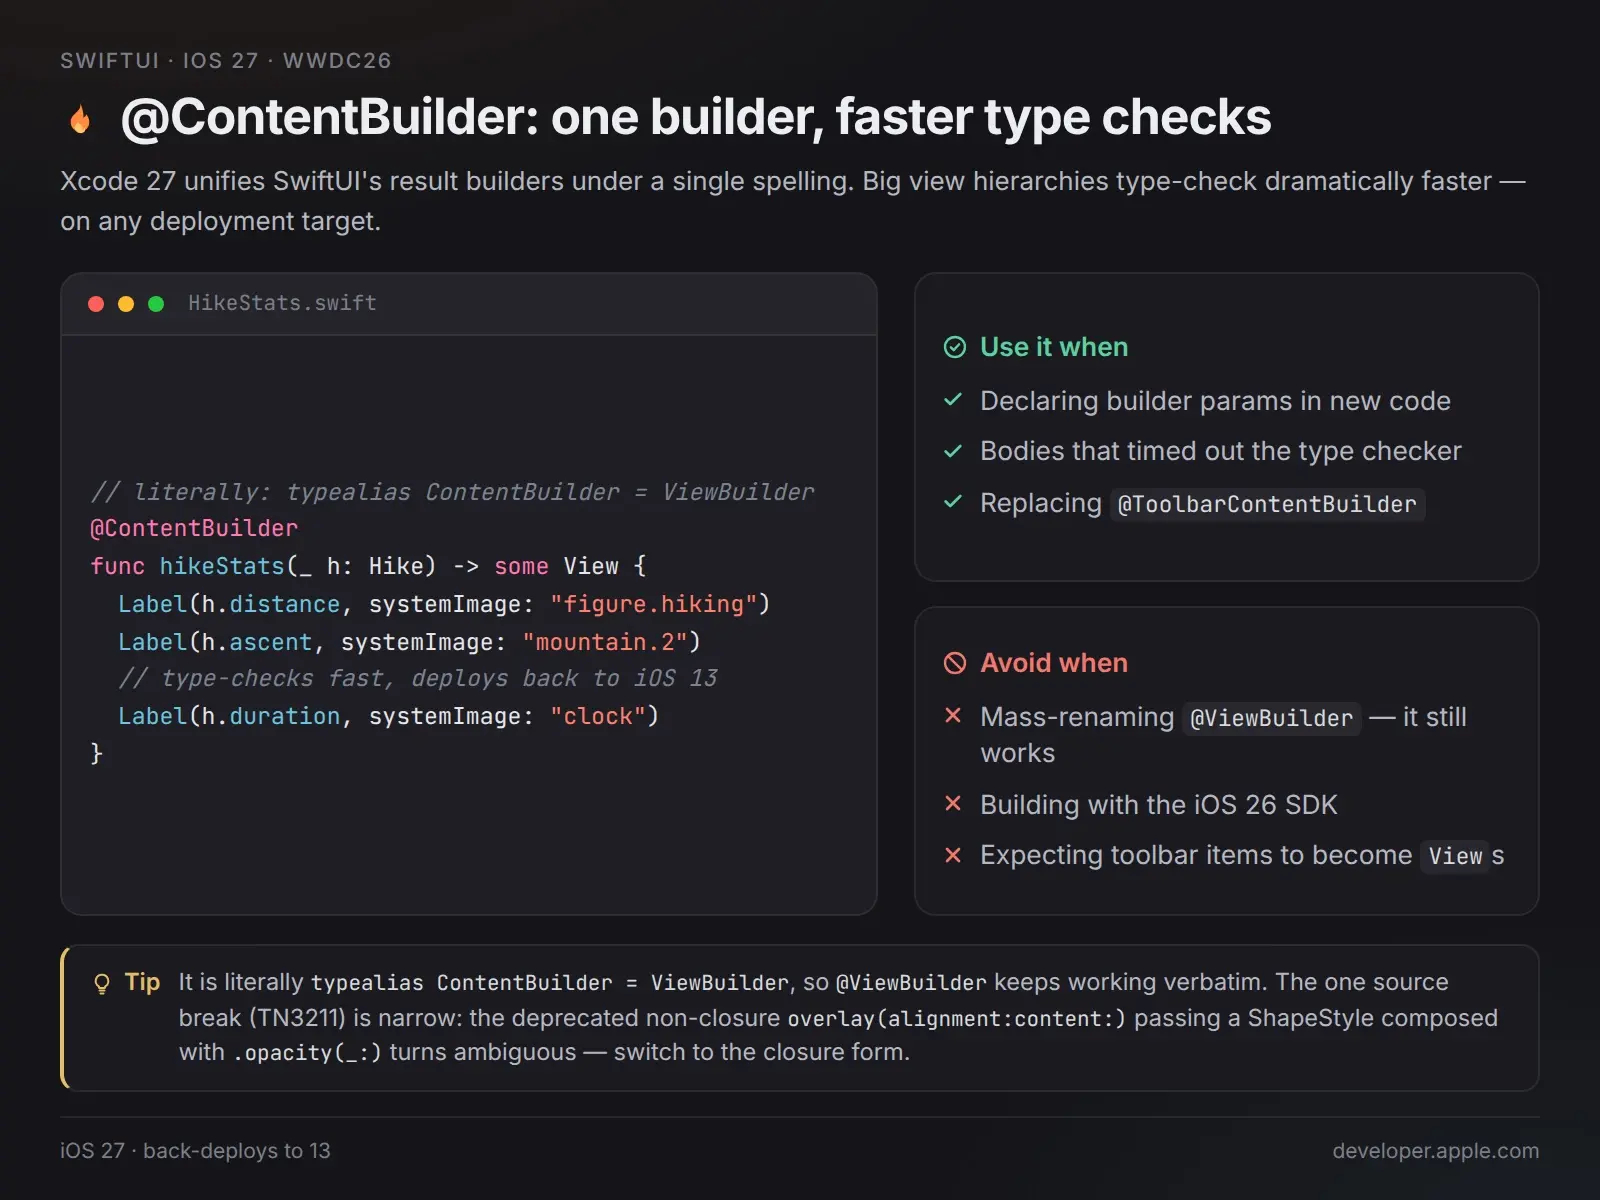Click the 'func hikeStats(_ h: Hike)' code line

(368, 566)
